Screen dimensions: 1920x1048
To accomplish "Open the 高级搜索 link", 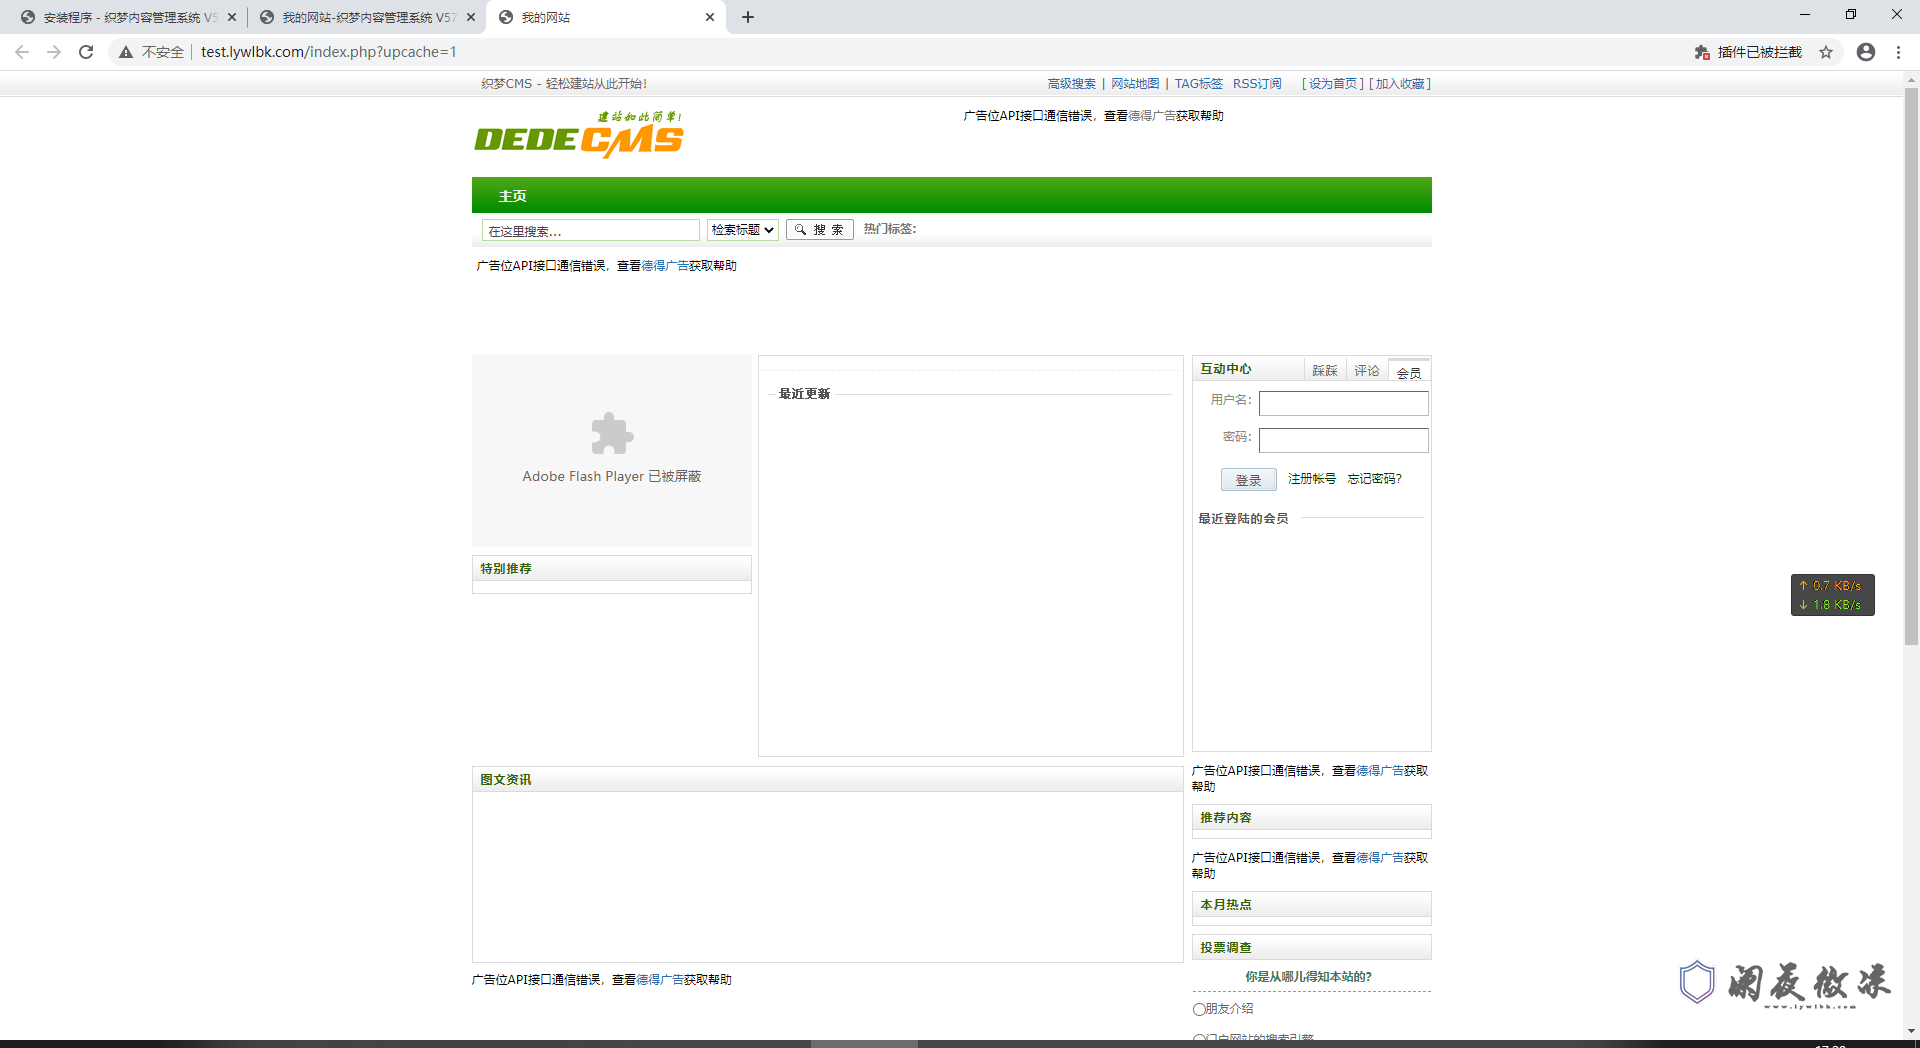I will [1071, 84].
